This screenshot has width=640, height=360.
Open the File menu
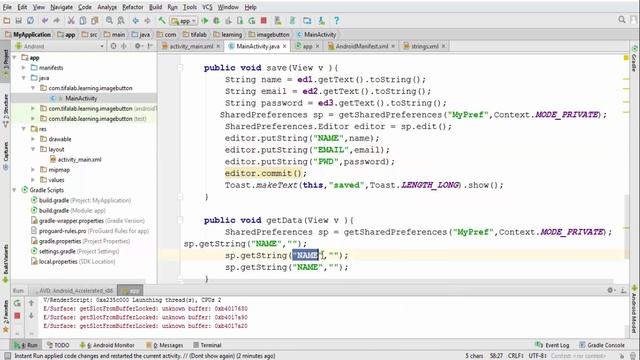click(7, 7)
